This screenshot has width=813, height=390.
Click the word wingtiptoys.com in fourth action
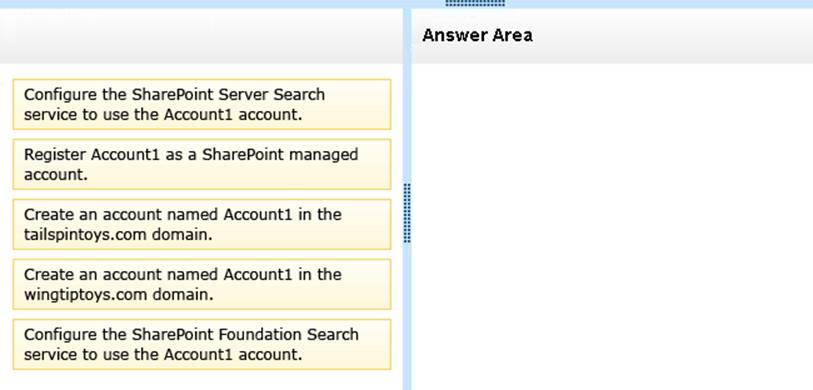[85, 295]
